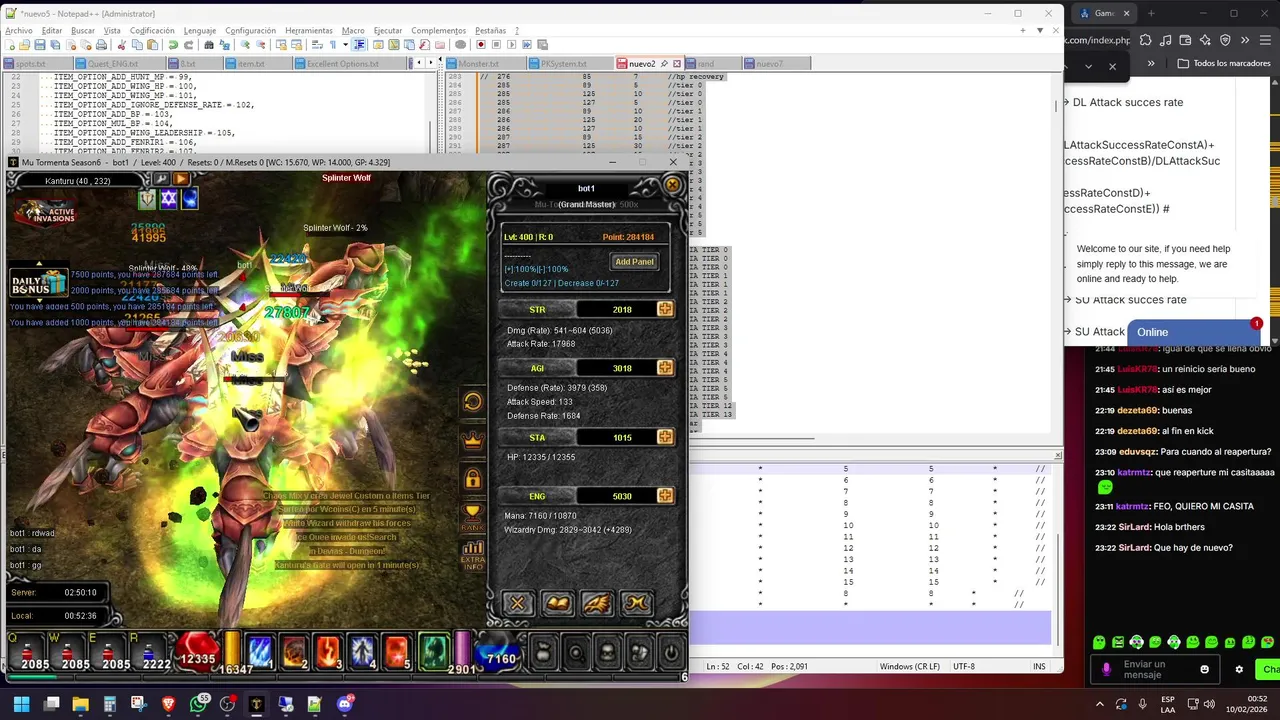Open the Extra Info chart button
Screen dimensions: 1280x720
click(x=472, y=555)
